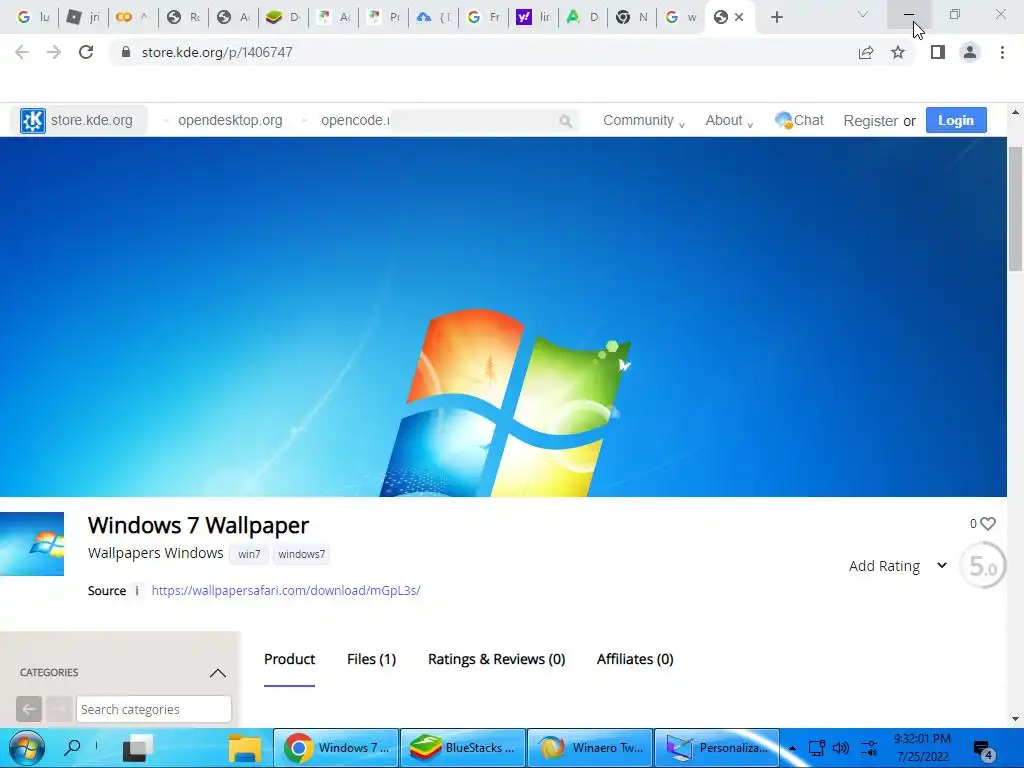1024x768 pixels.
Task: Switch to Personalization taskbar window
Action: point(717,748)
